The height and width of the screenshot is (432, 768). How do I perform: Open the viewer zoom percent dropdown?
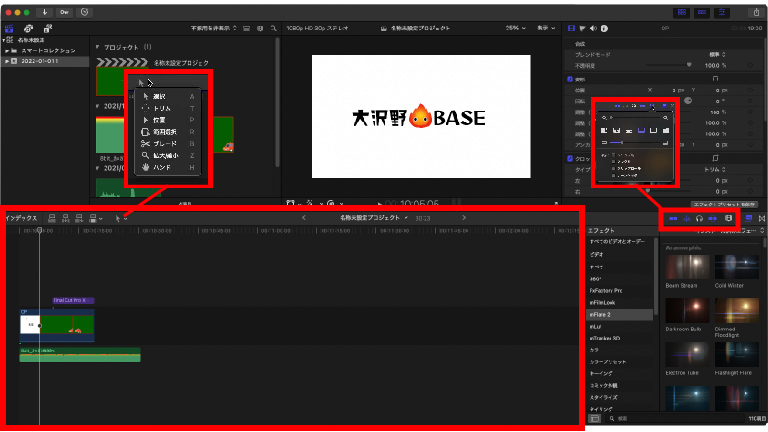(x=515, y=28)
